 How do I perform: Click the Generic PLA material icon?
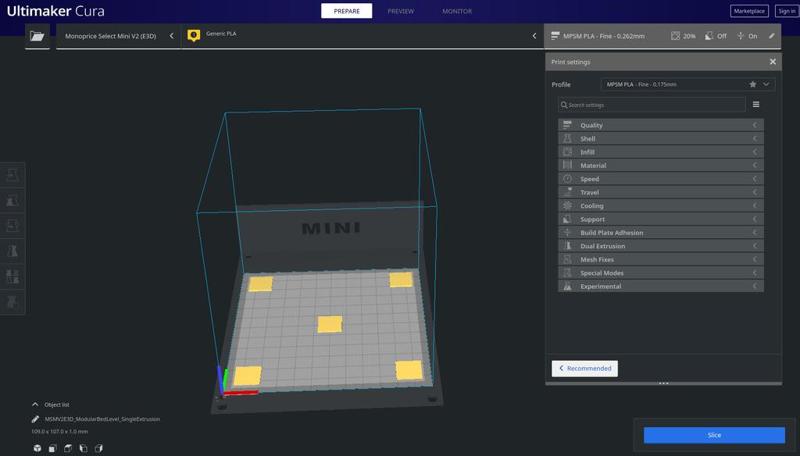coord(194,36)
